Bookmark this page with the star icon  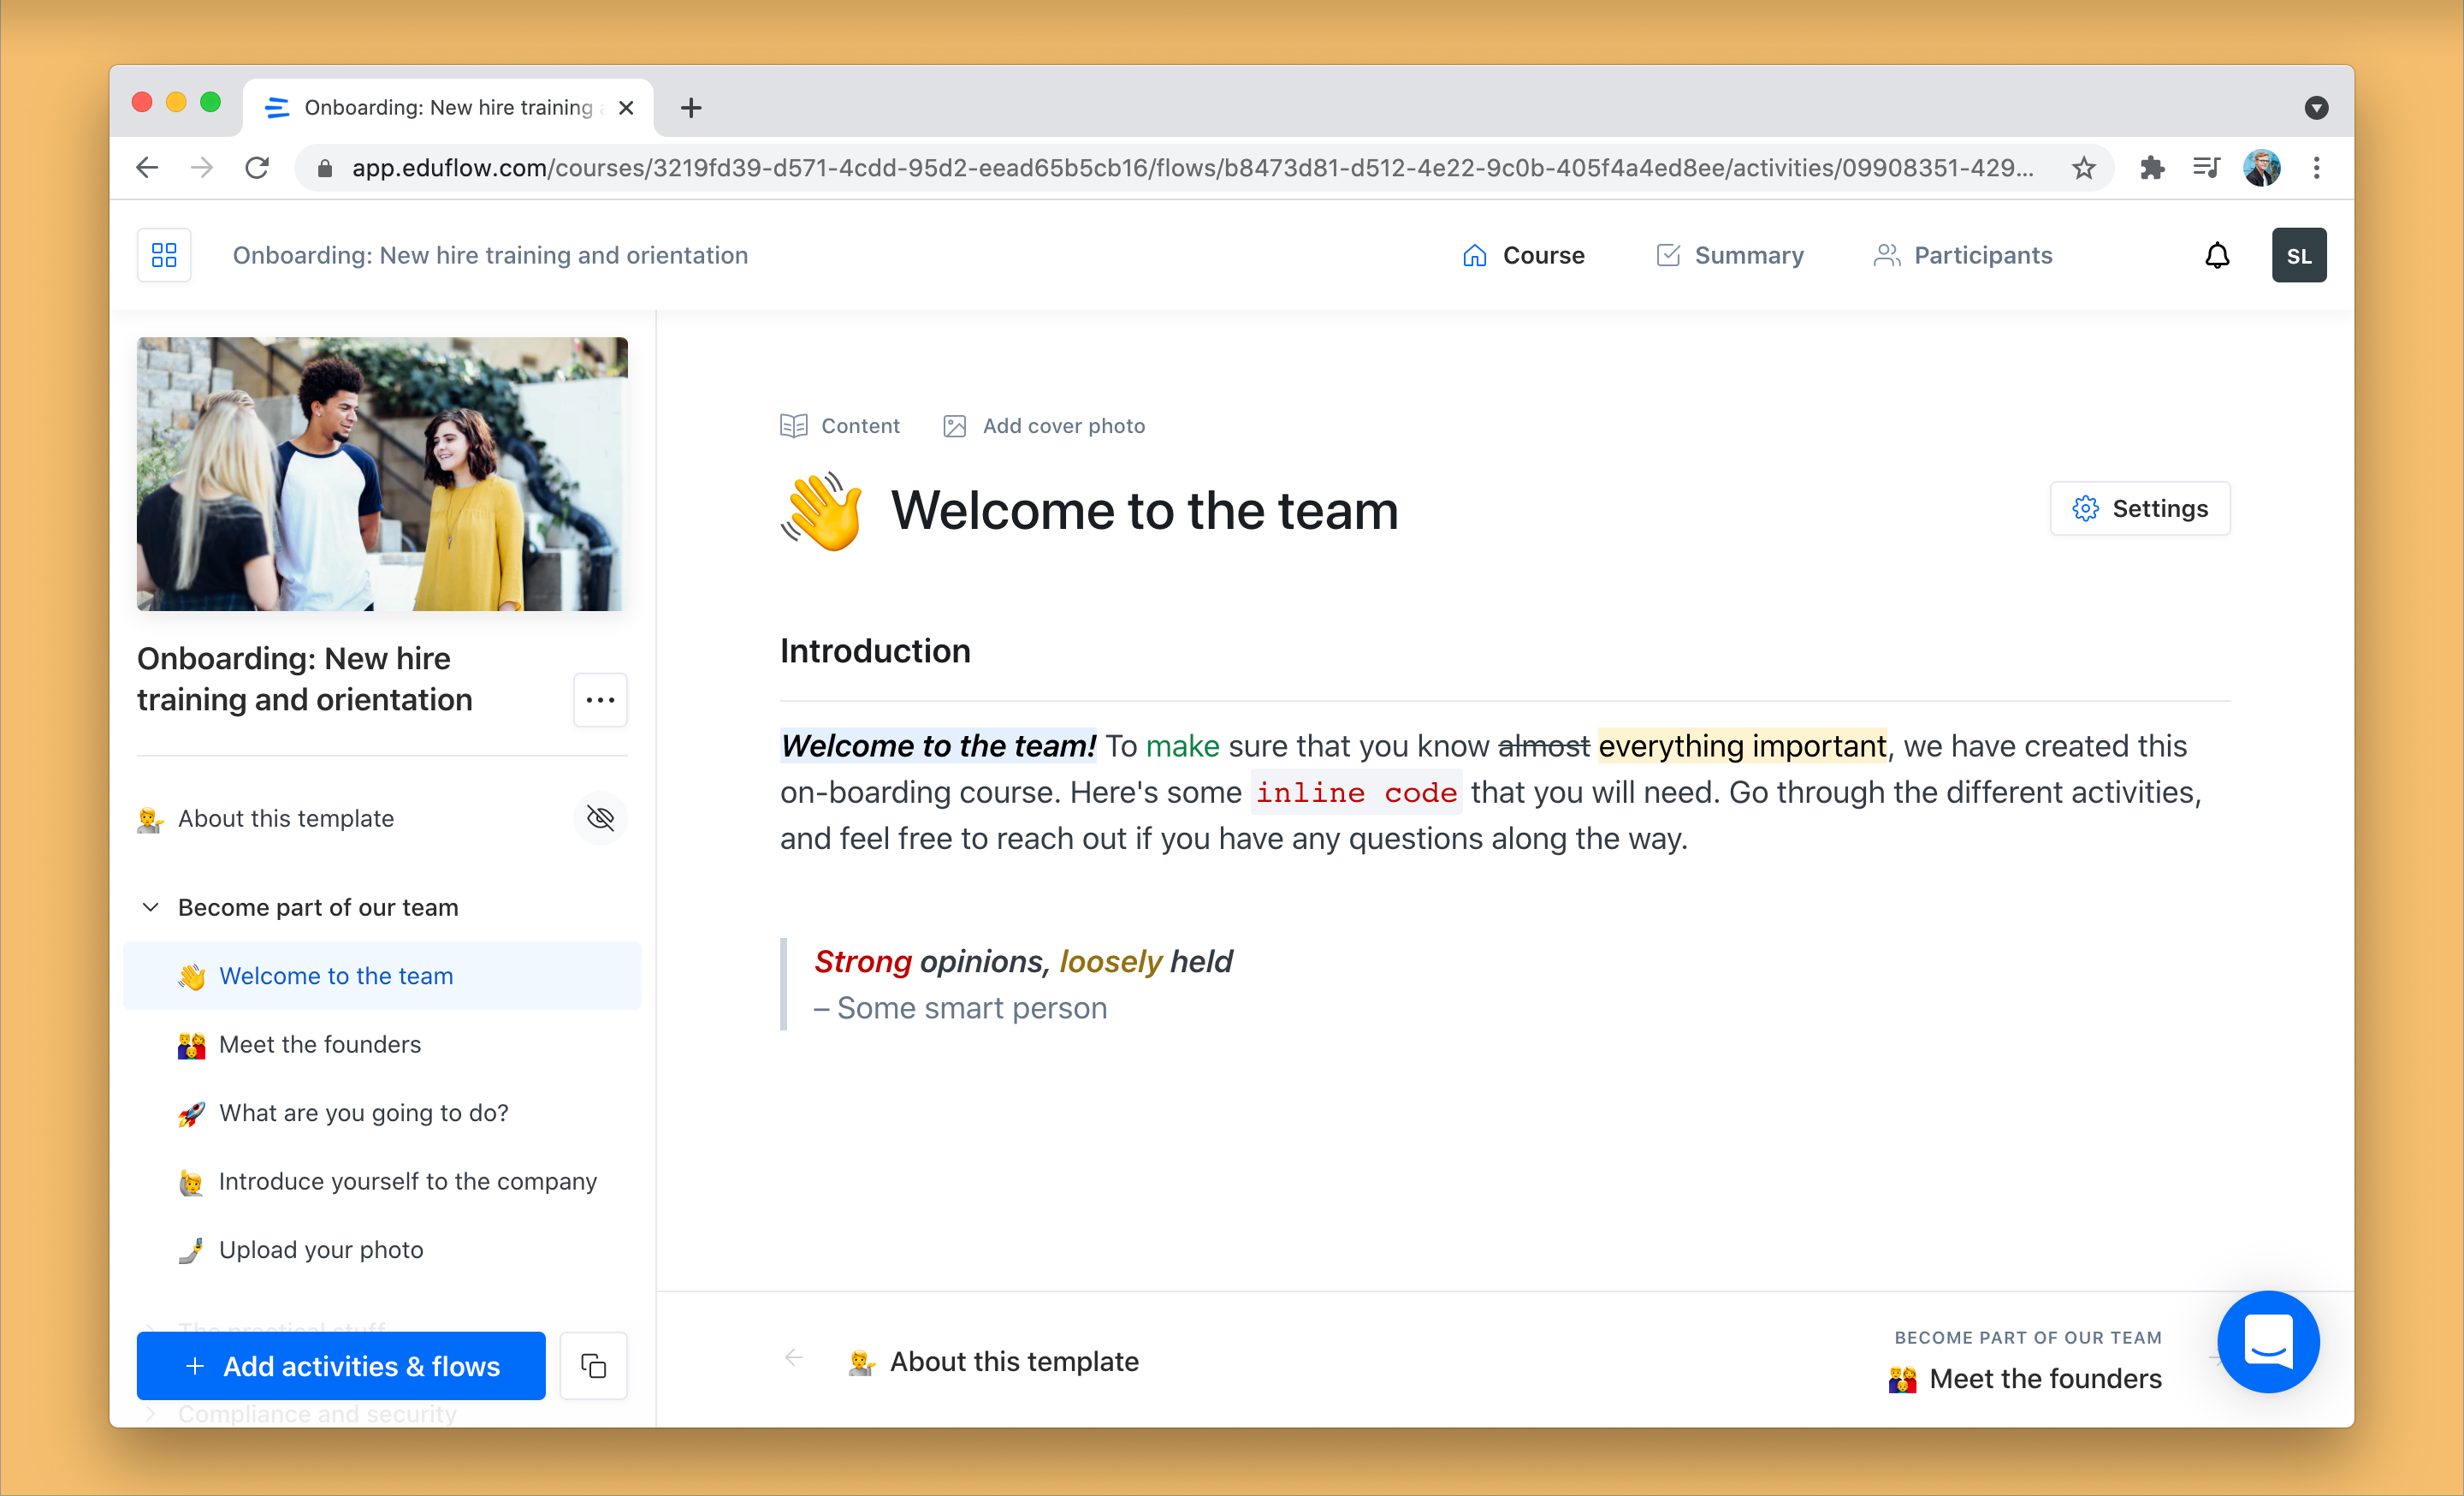click(2083, 168)
